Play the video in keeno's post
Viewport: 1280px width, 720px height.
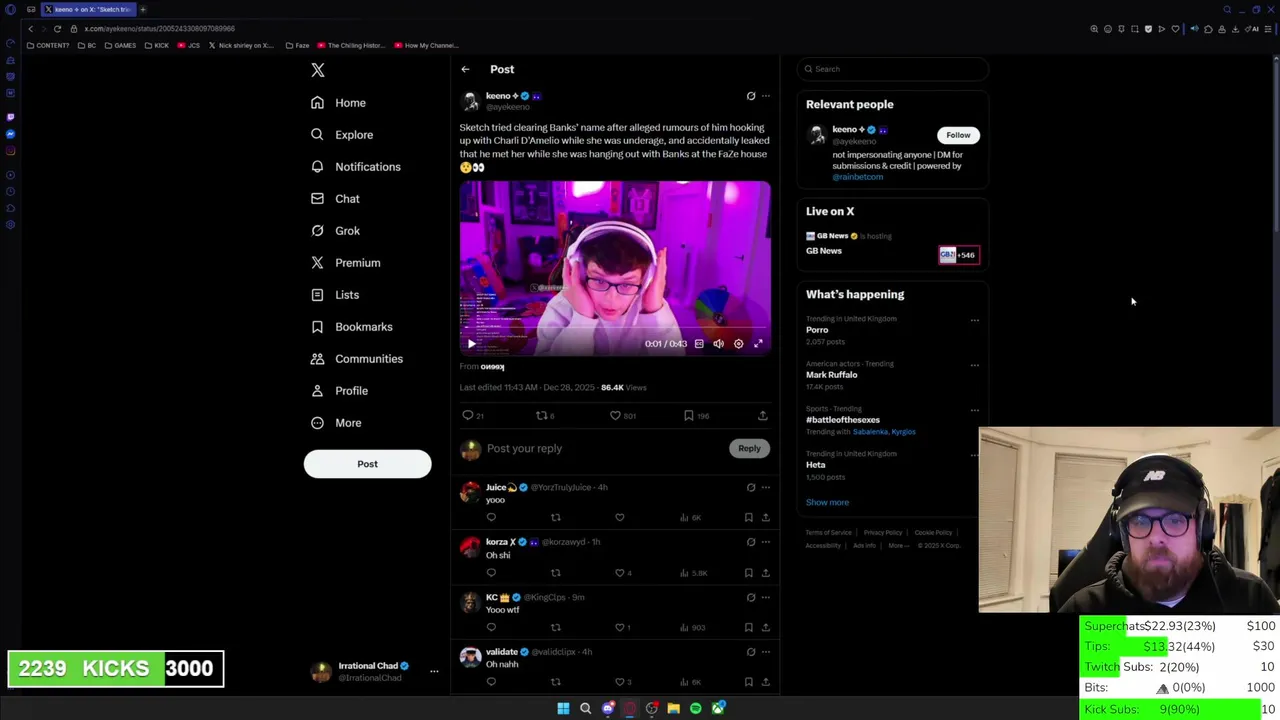click(472, 344)
